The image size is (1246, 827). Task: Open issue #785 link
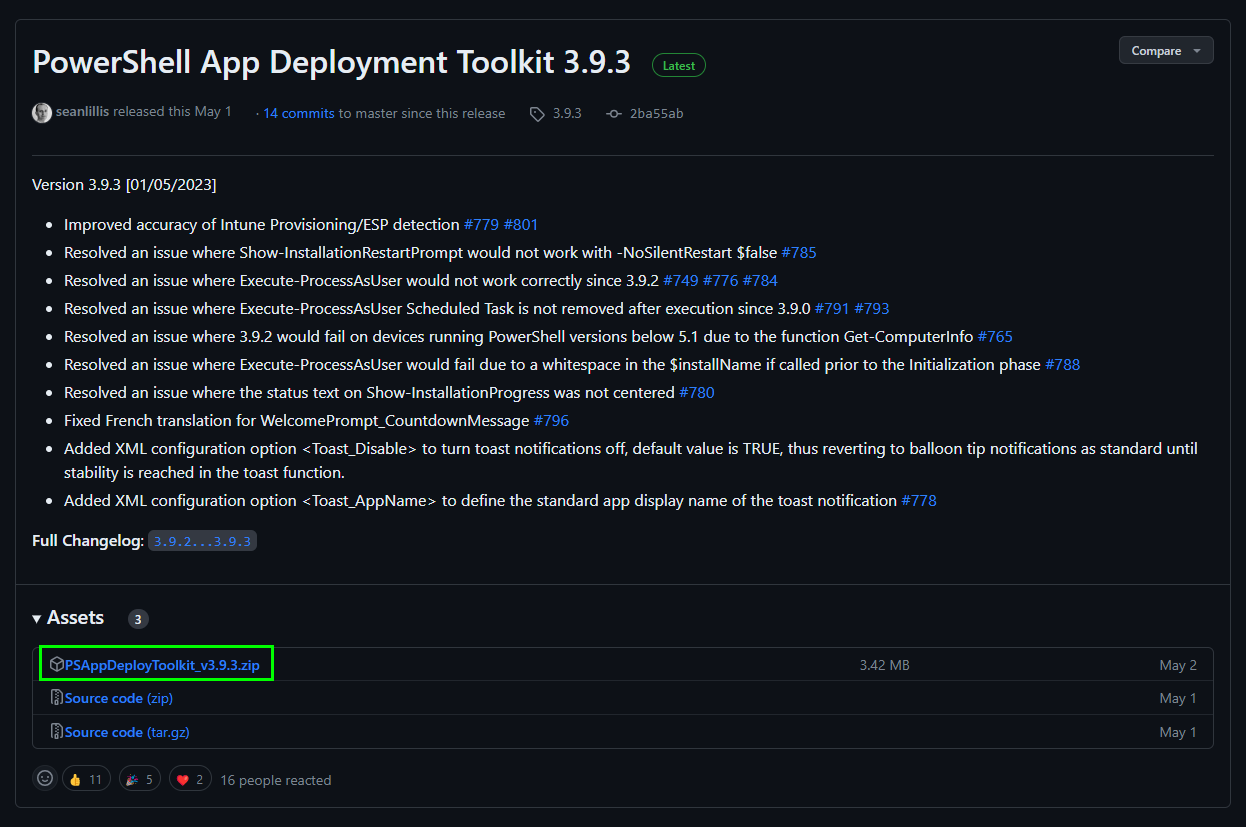[798, 253]
